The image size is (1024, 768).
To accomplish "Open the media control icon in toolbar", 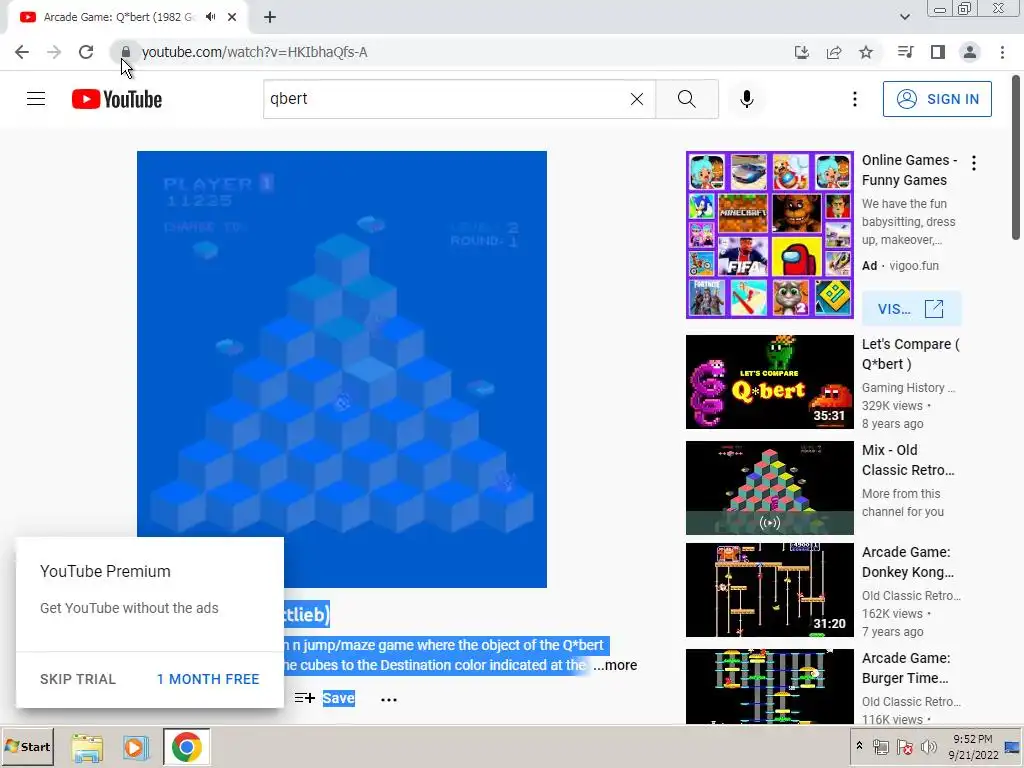I will pos(905,52).
